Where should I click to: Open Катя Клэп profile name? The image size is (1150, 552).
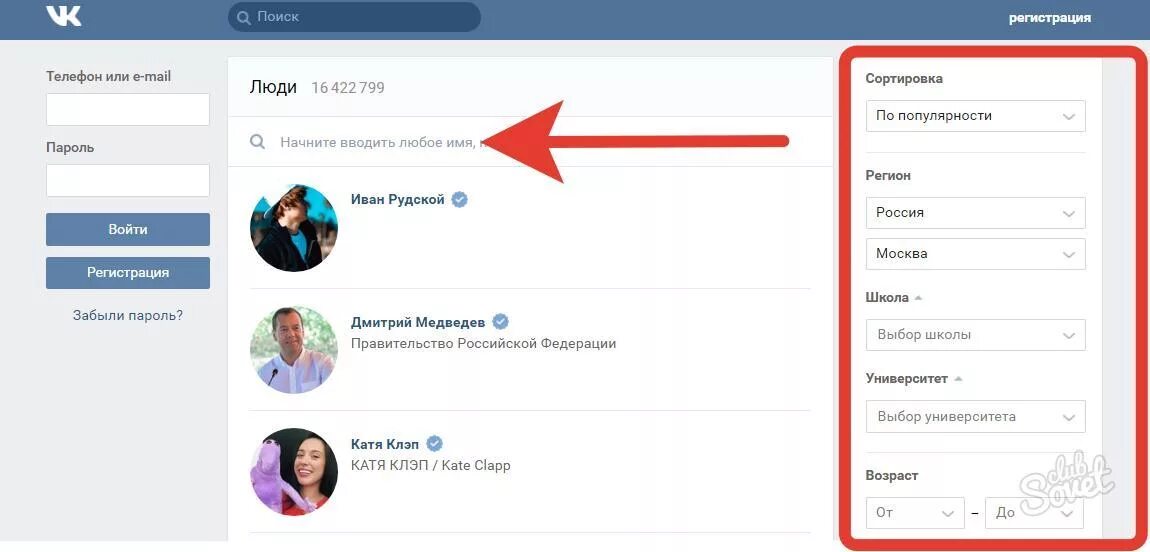385,444
